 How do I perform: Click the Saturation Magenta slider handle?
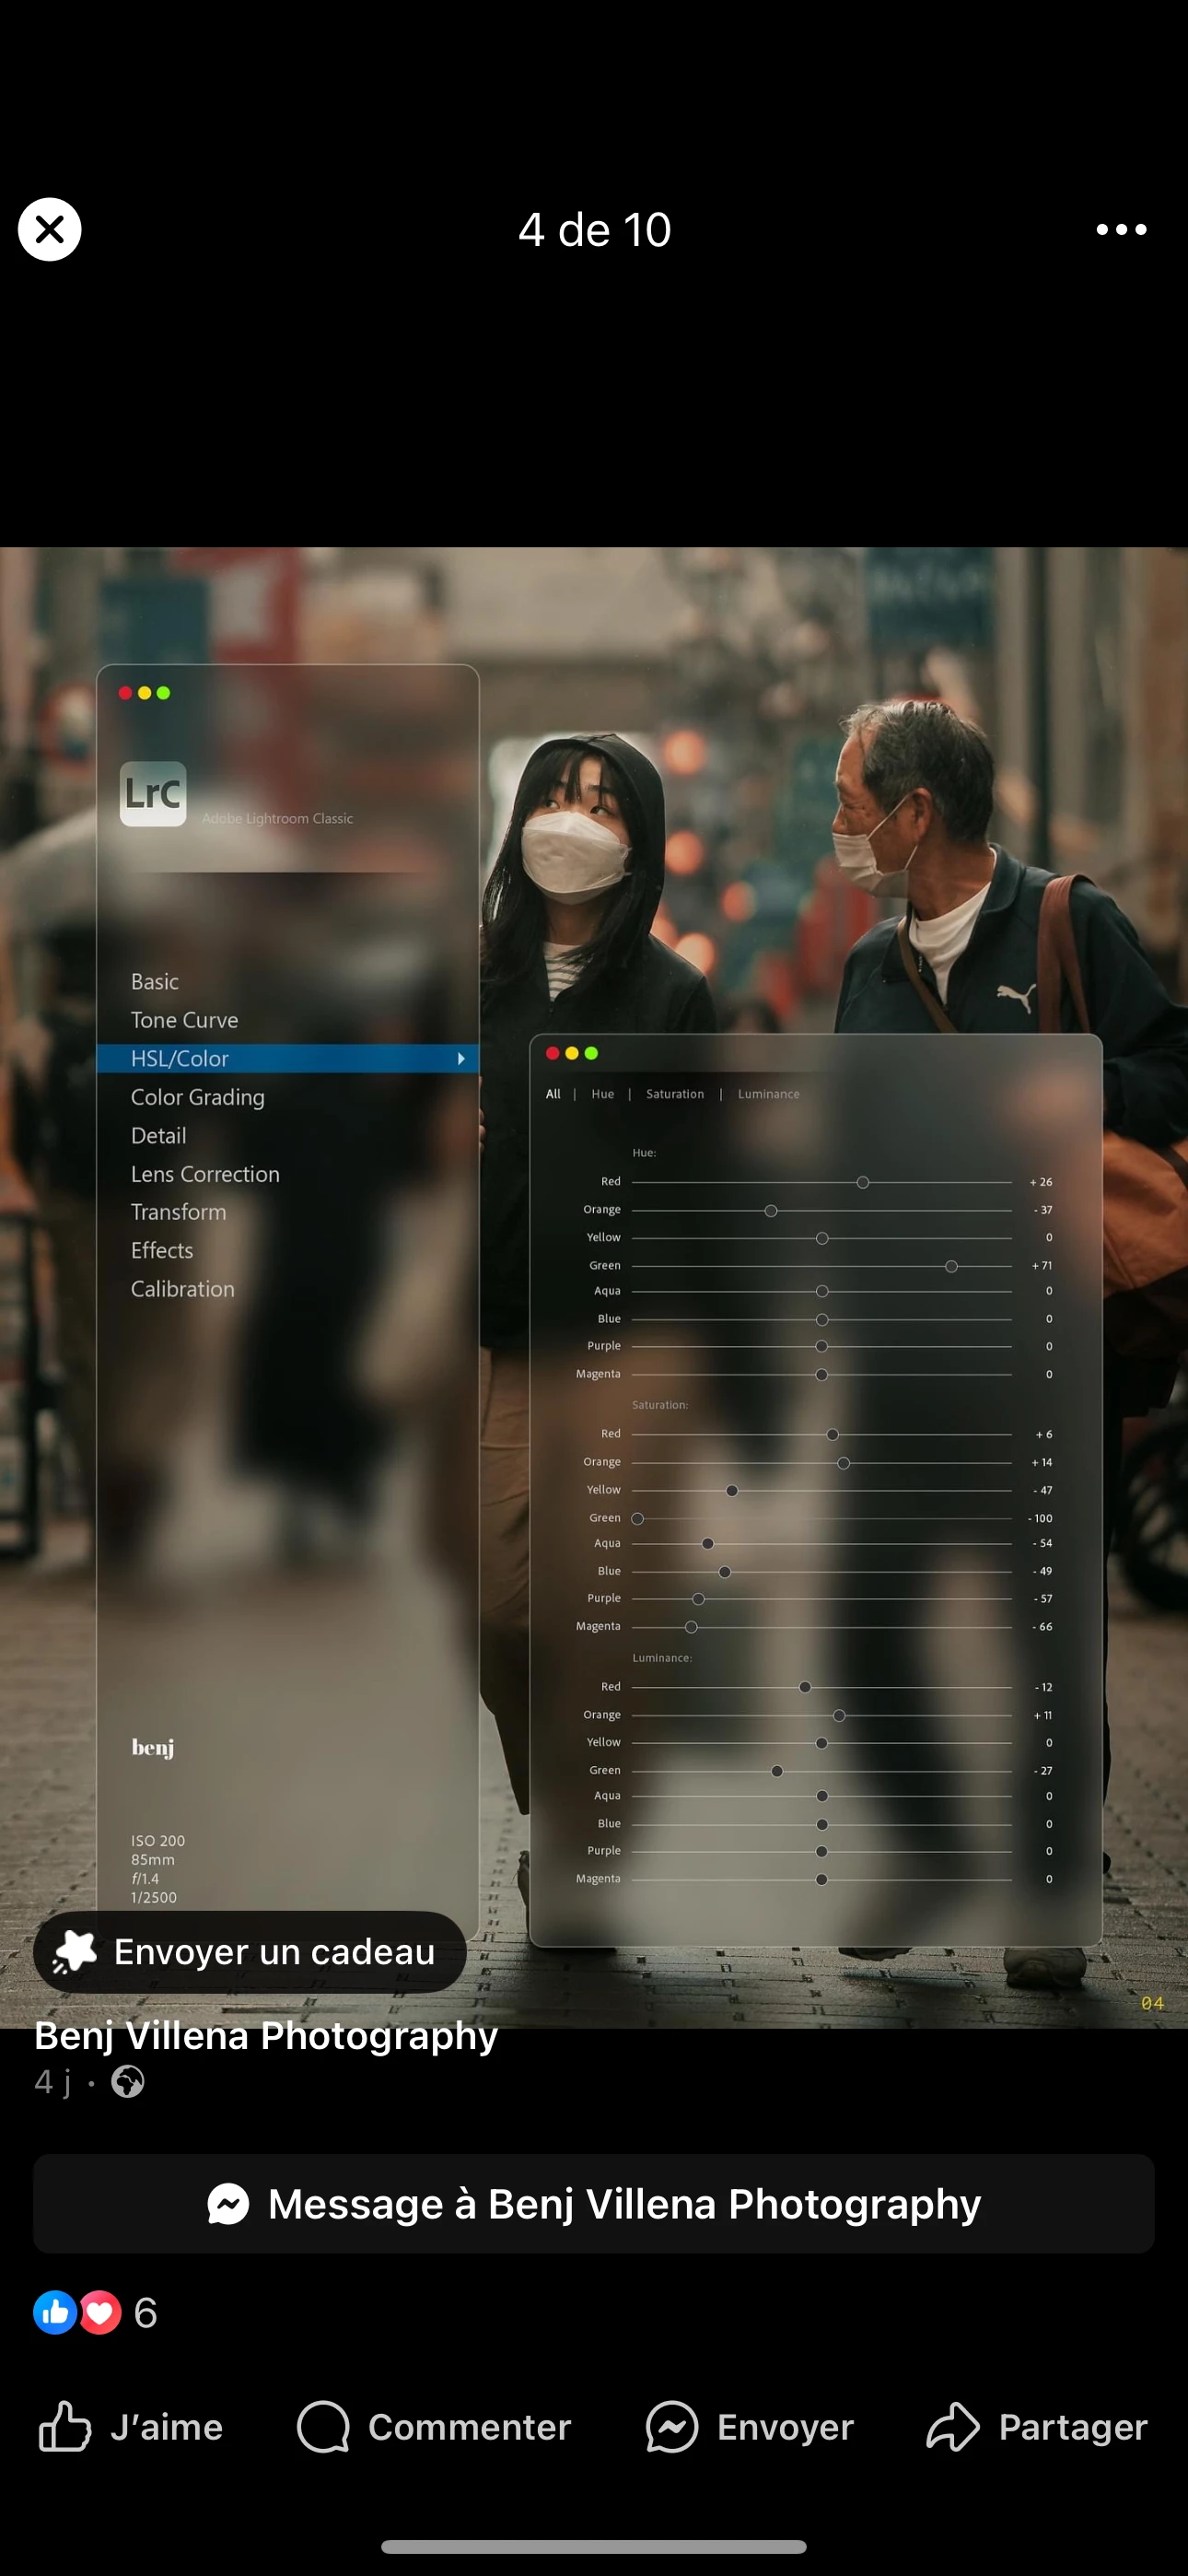691,1627
